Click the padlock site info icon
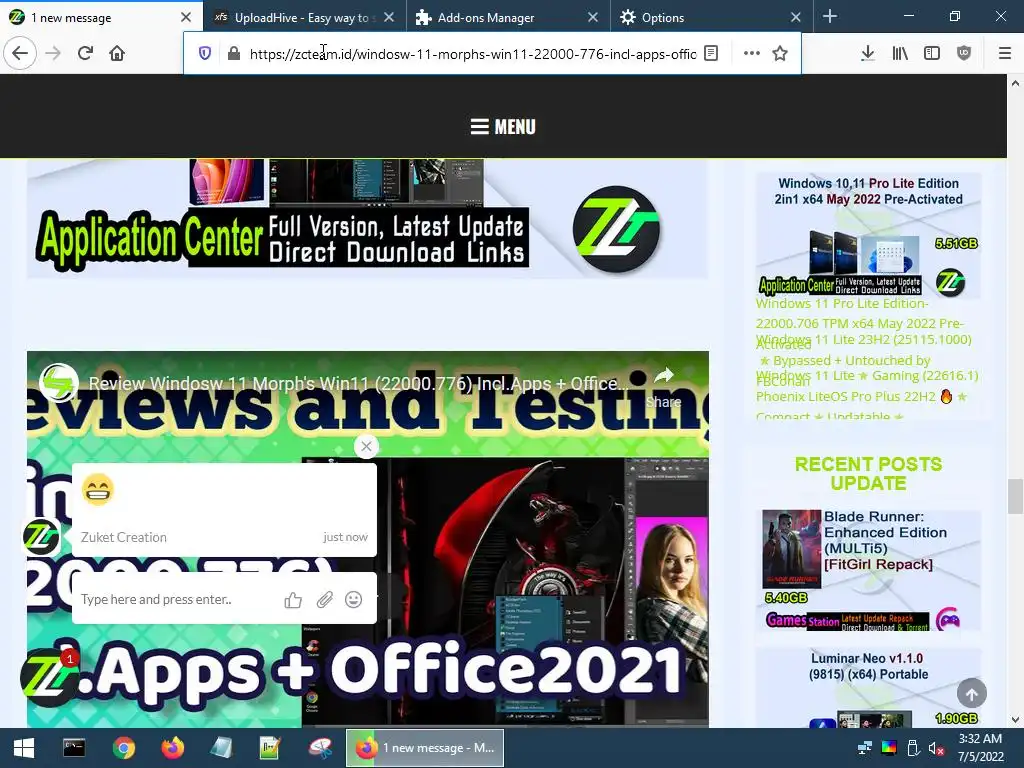This screenshot has height=768, width=1024. 233,54
